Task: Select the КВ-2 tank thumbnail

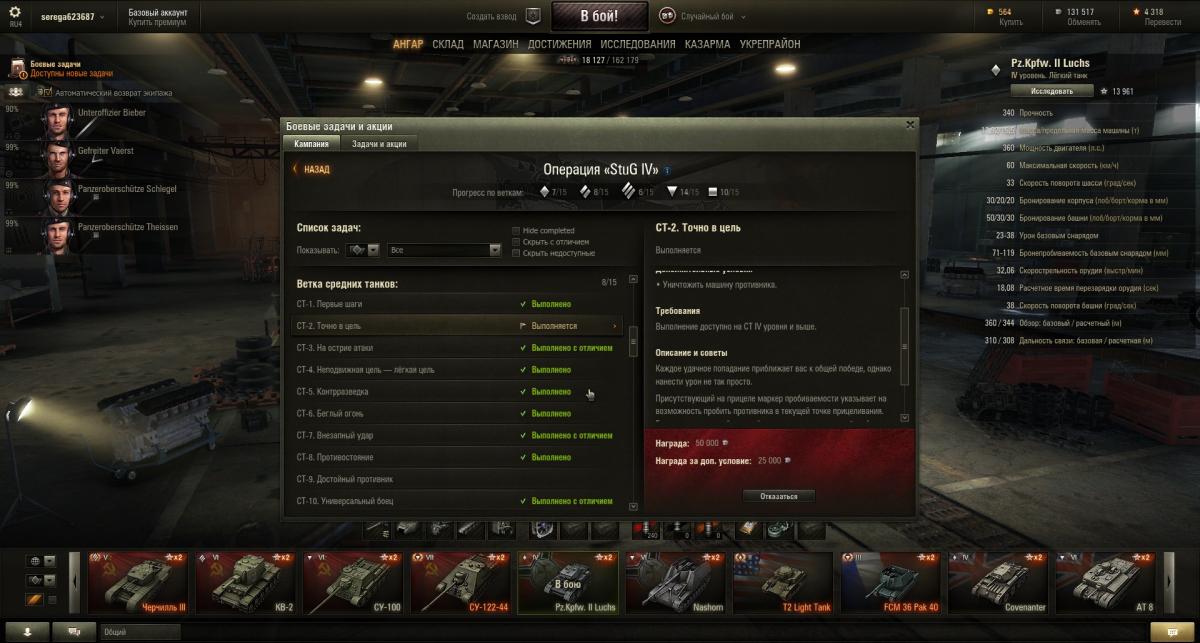Action: [x=246, y=582]
